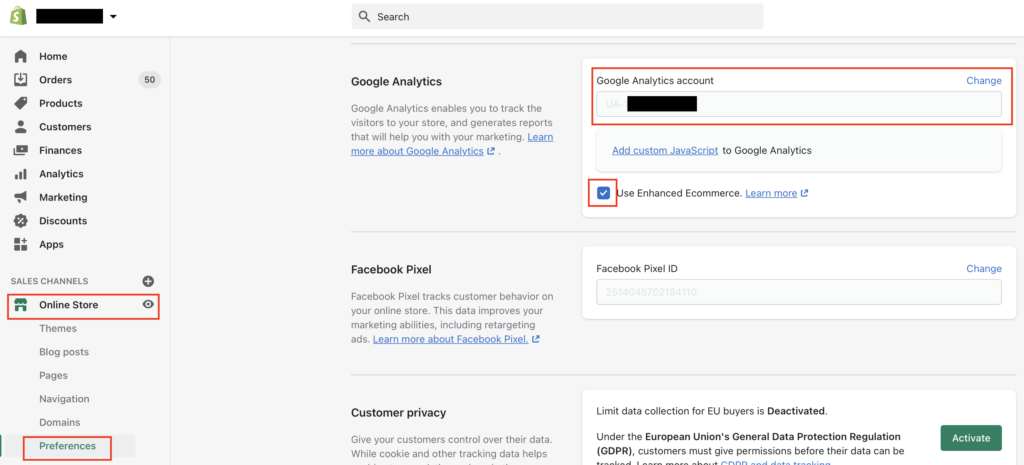Screen dimensions: 1024x465
Task: Click the Orders inbox icon
Action: coord(21,80)
